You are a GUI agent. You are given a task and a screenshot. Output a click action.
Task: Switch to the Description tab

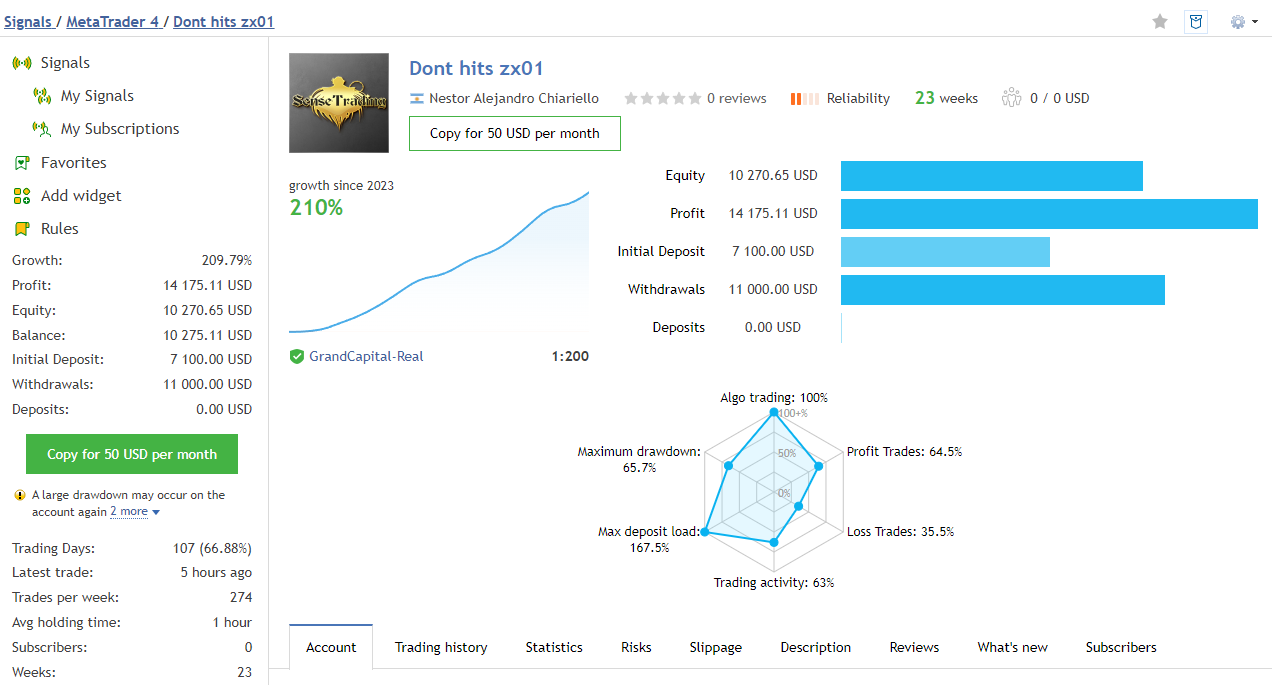point(816,647)
